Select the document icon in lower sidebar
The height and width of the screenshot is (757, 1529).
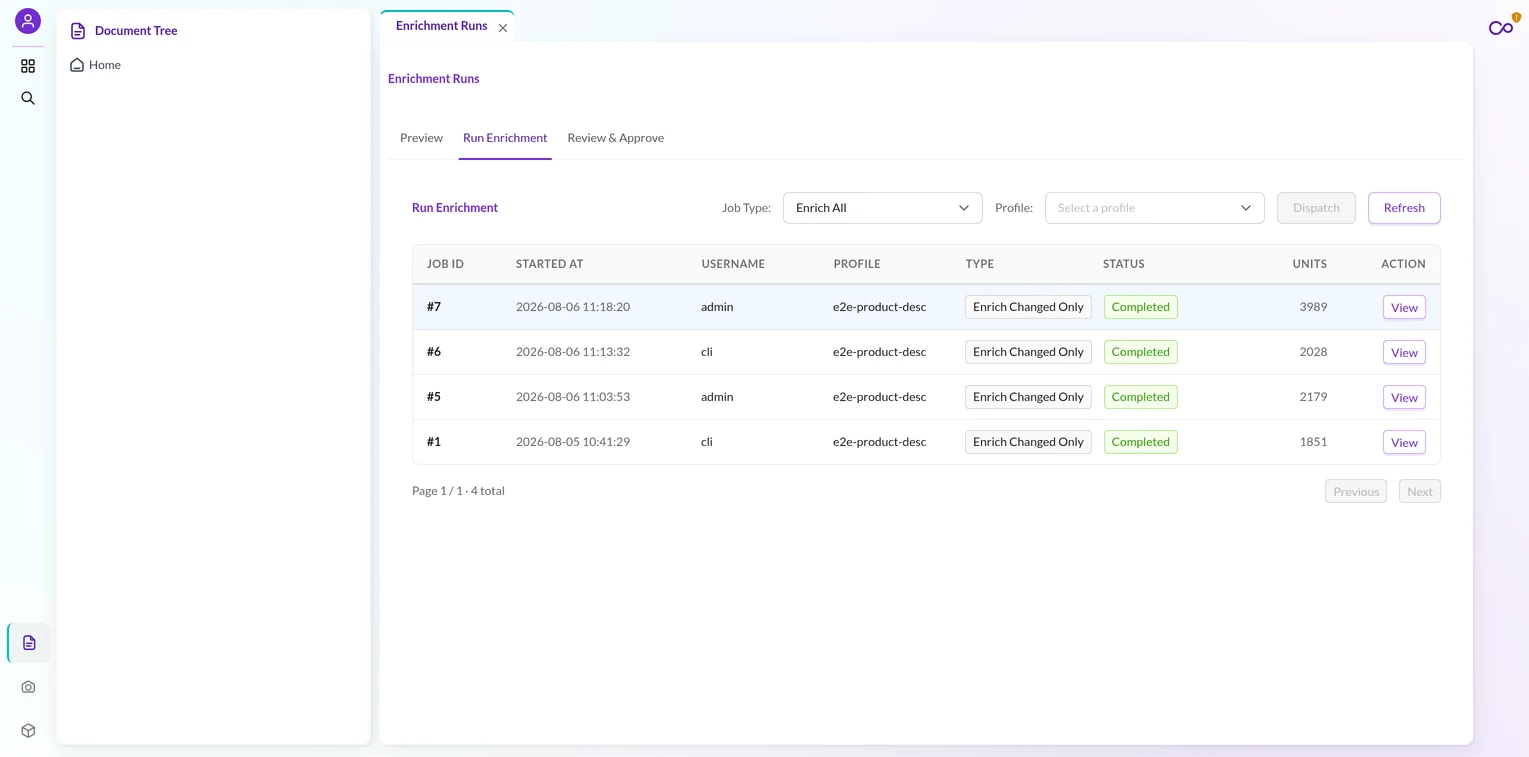click(29, 643)
